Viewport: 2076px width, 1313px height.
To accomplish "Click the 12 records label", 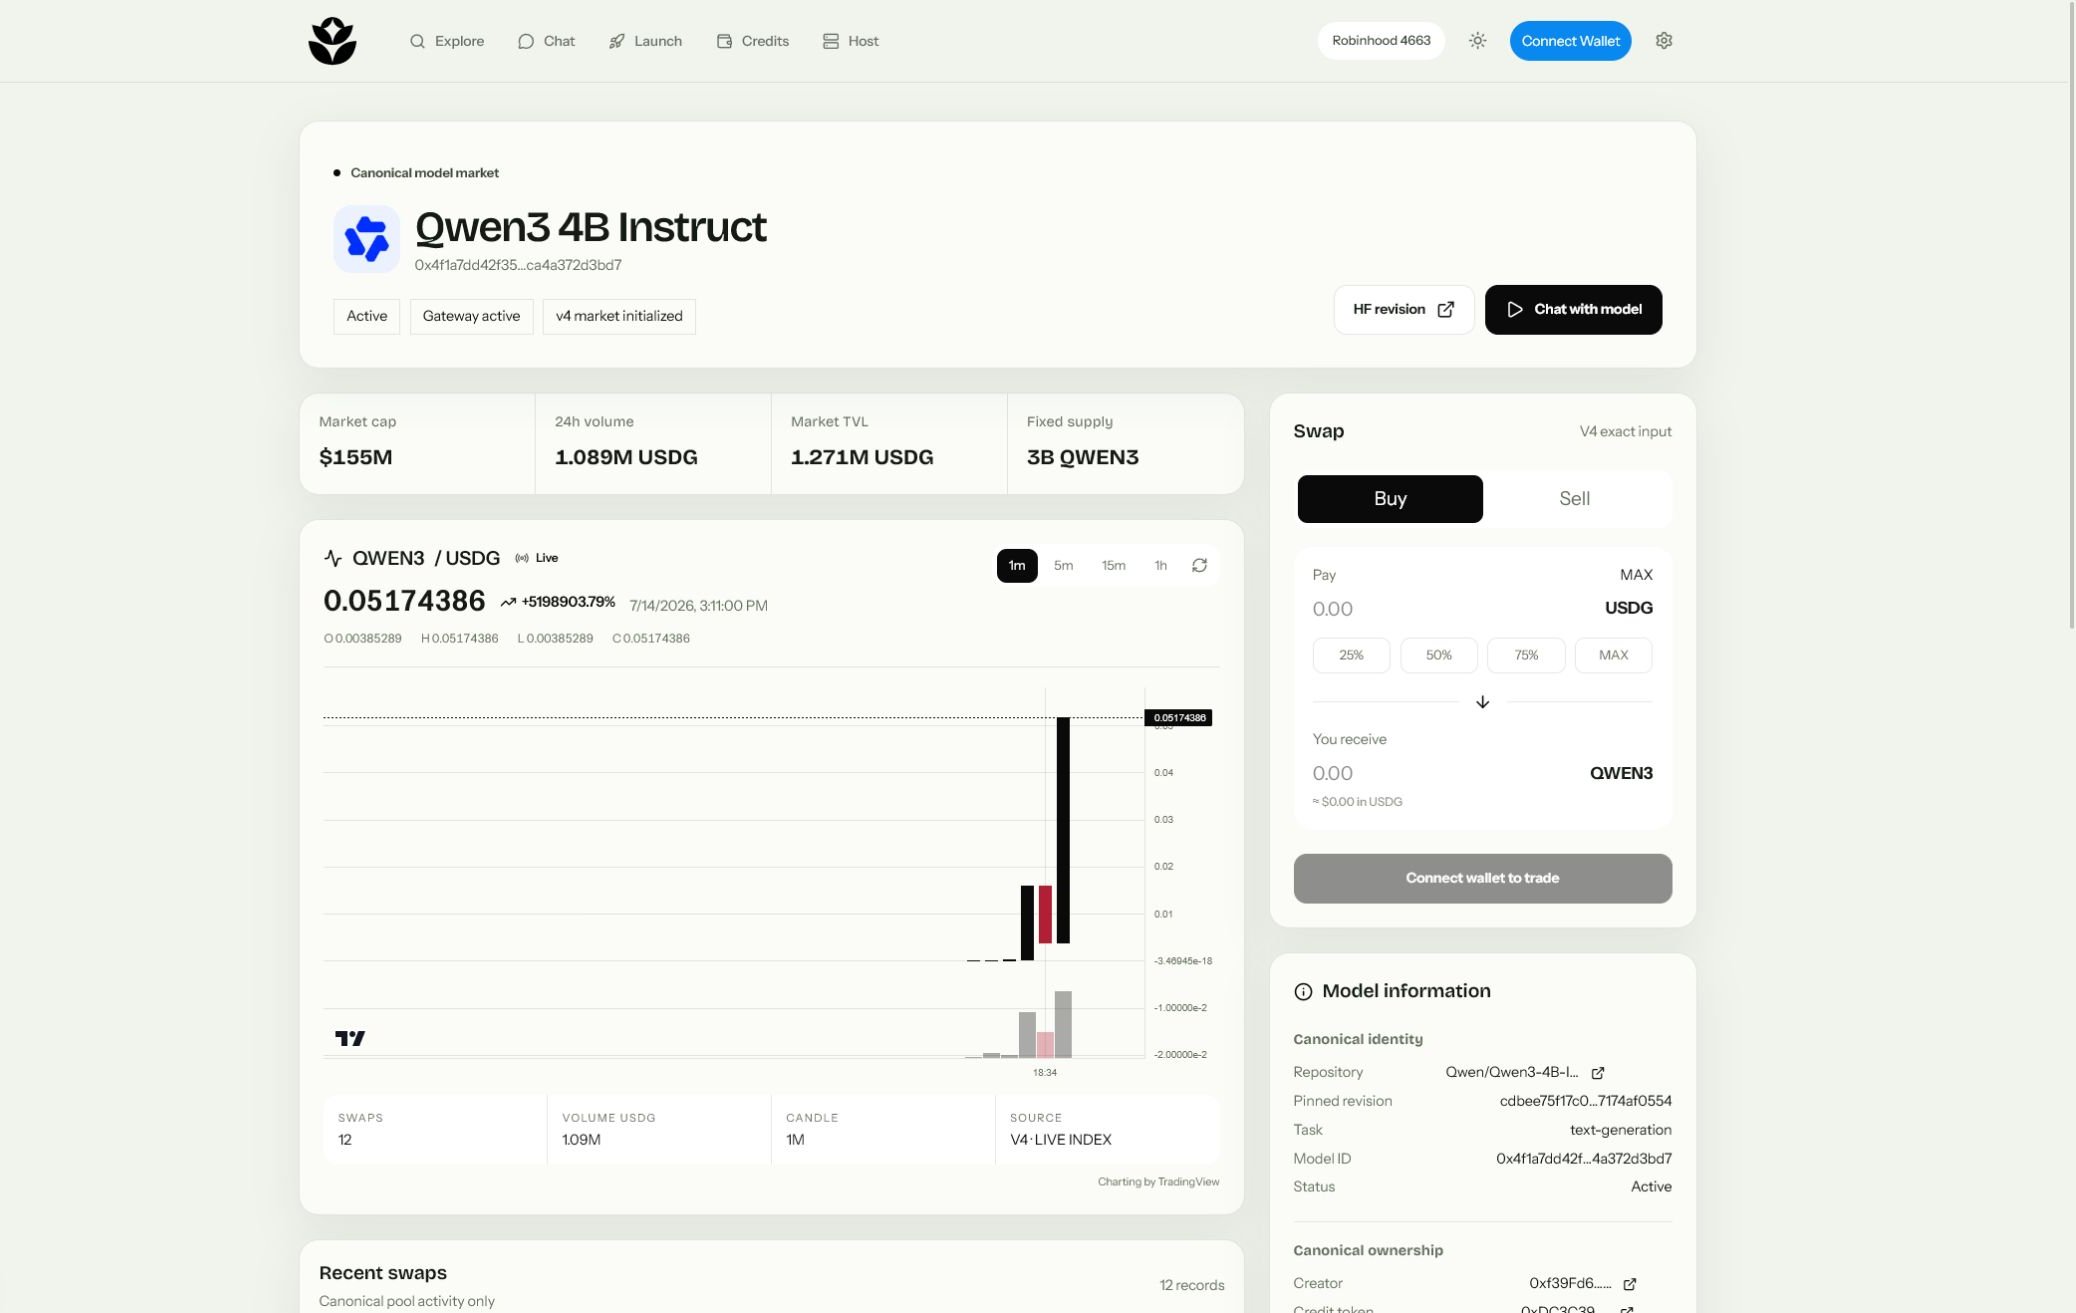I will (x=1191, y=1286).
